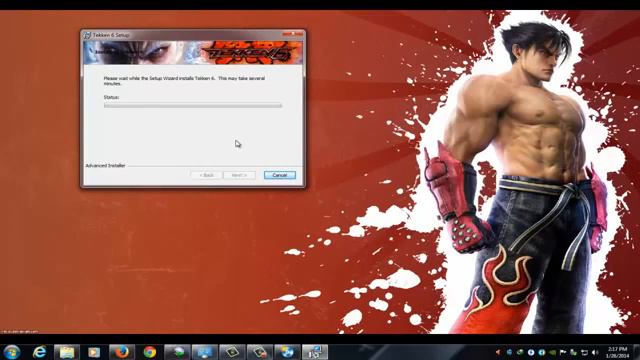Screen dimensions: 640x360
Task: Open the network status tray icon
Action: (584, 352)
